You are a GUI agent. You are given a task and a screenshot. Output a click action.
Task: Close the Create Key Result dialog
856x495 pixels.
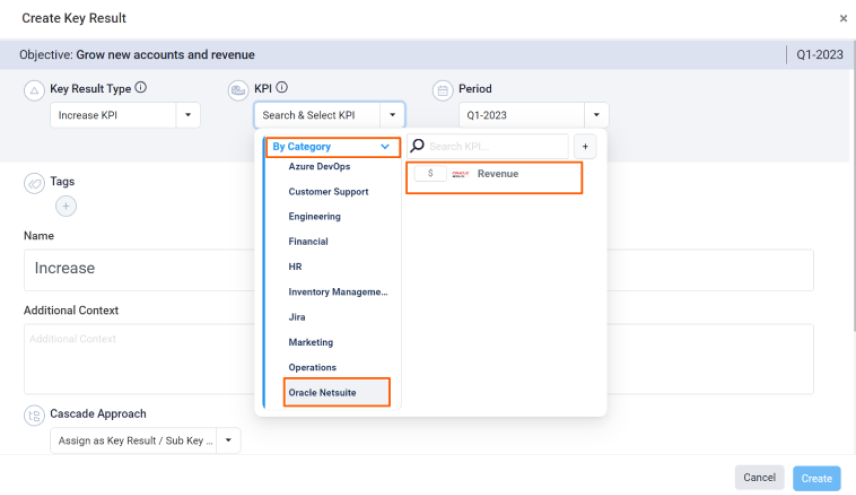843,19
